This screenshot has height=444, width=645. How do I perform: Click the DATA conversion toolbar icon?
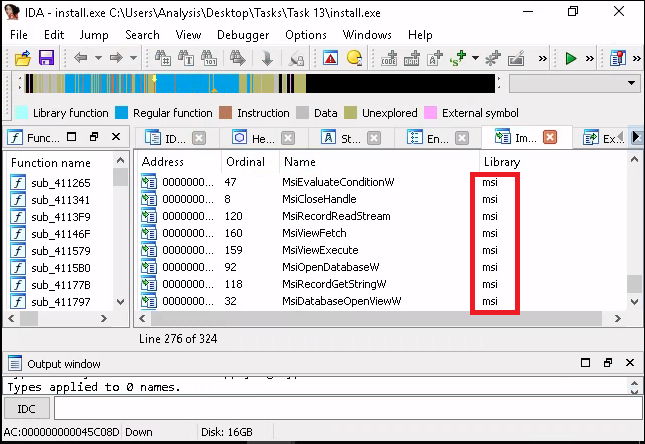point(411,58)
